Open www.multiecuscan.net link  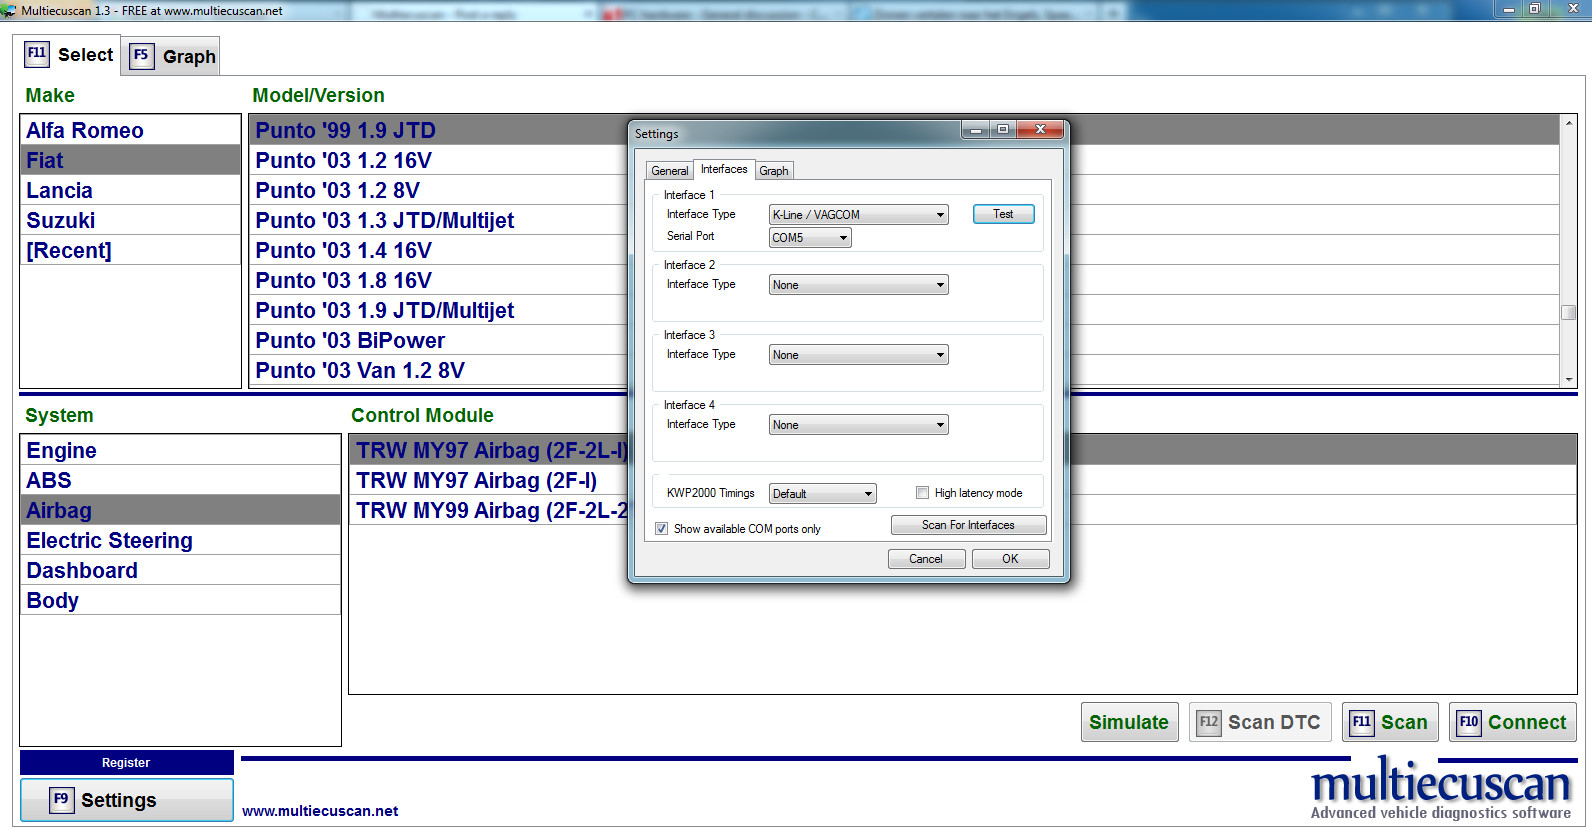click(x=320, y=811)
